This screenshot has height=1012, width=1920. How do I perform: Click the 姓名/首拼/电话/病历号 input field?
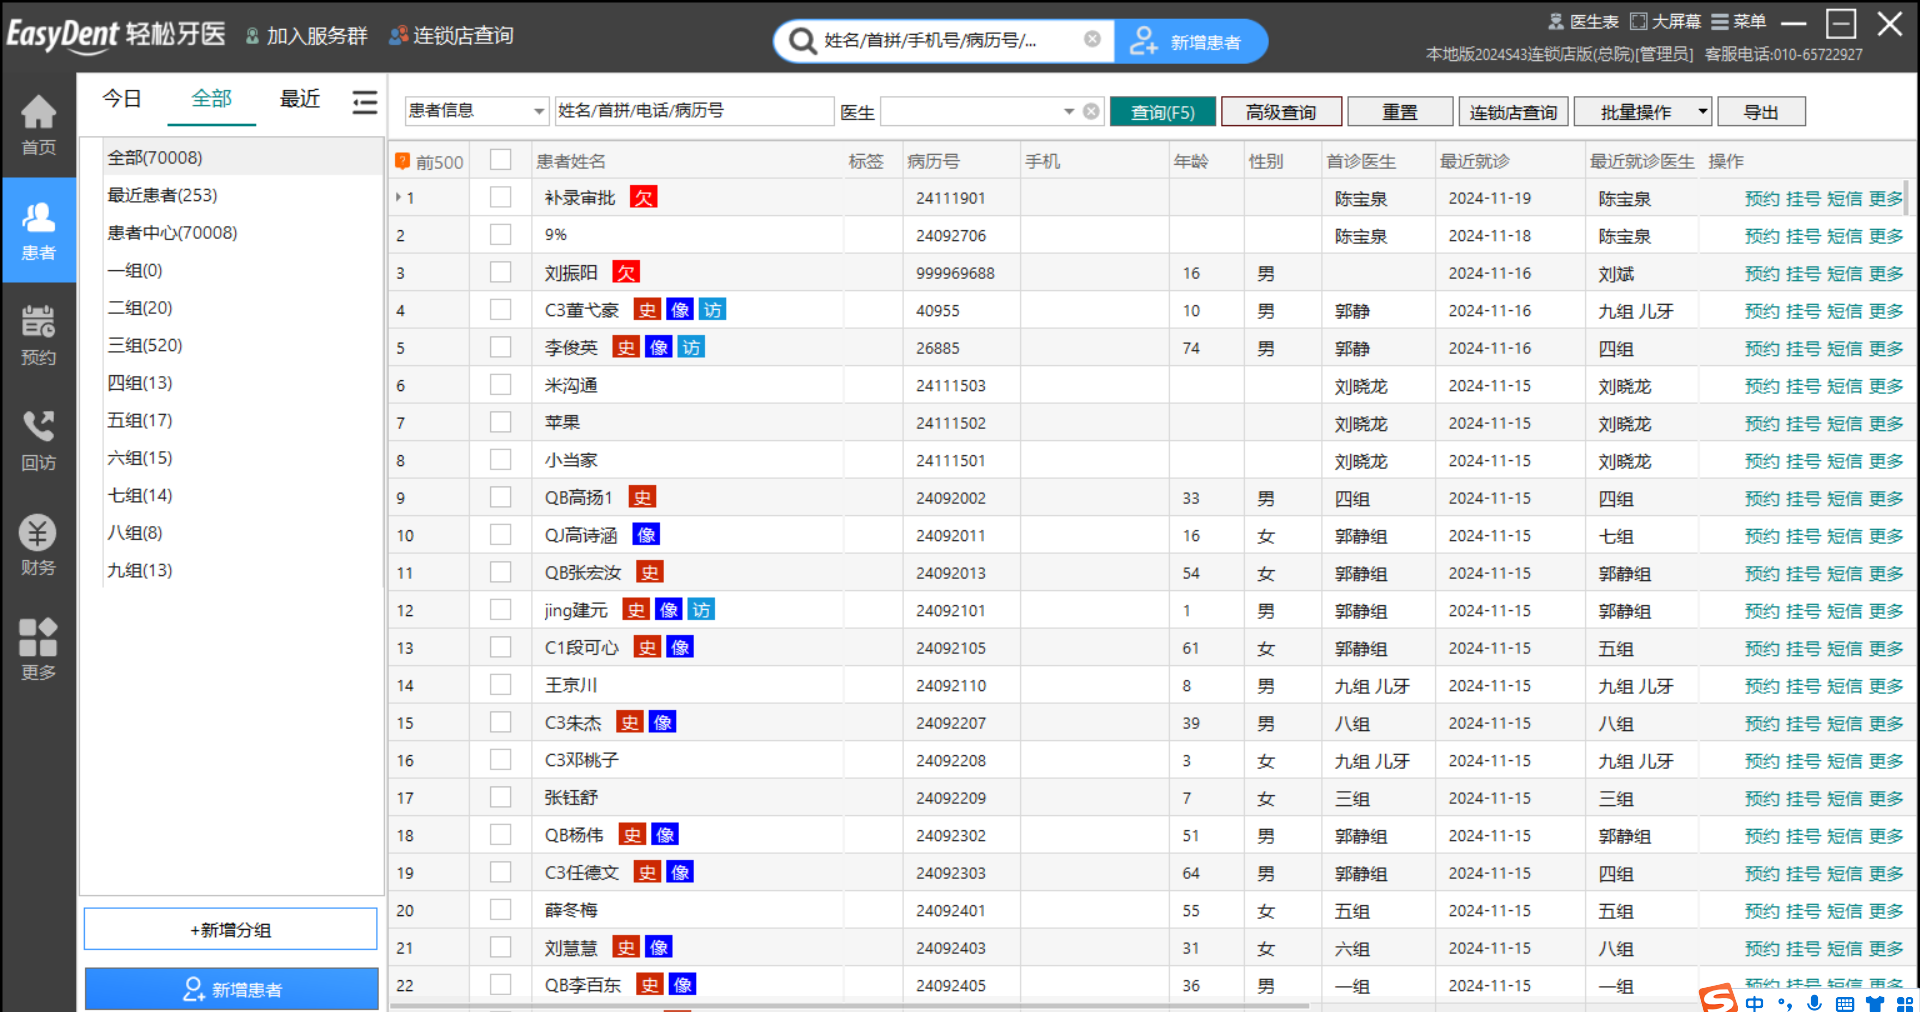coord(694,111)
